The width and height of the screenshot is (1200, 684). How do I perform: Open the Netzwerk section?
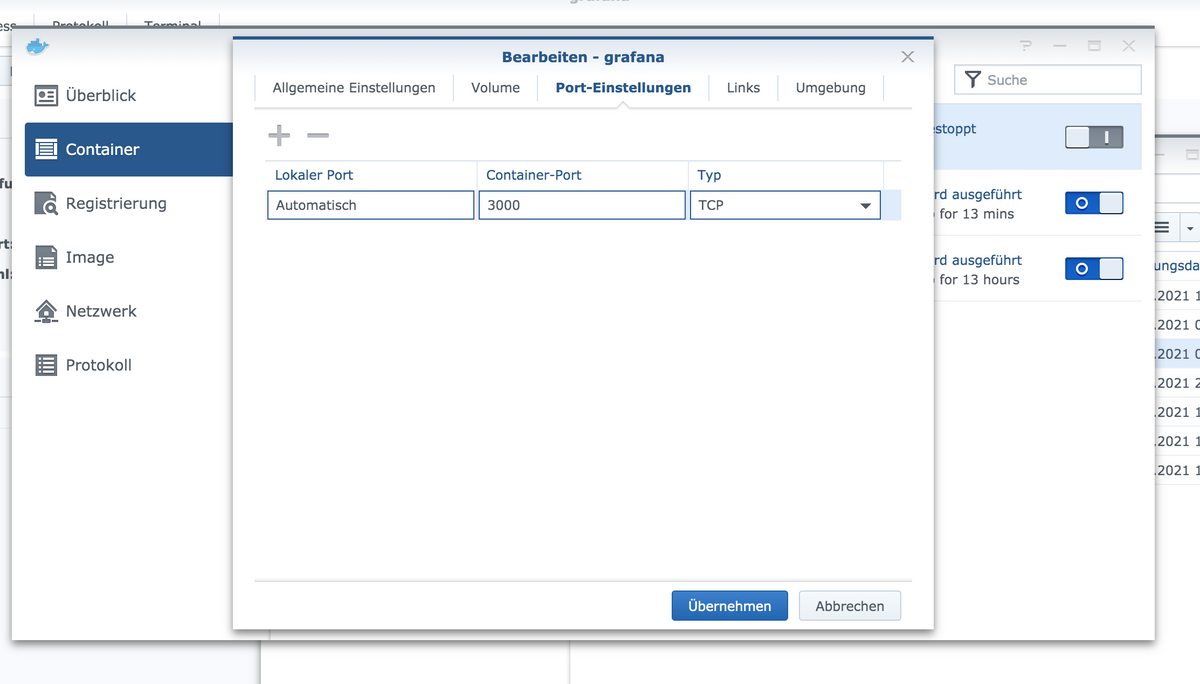point(128,312)
